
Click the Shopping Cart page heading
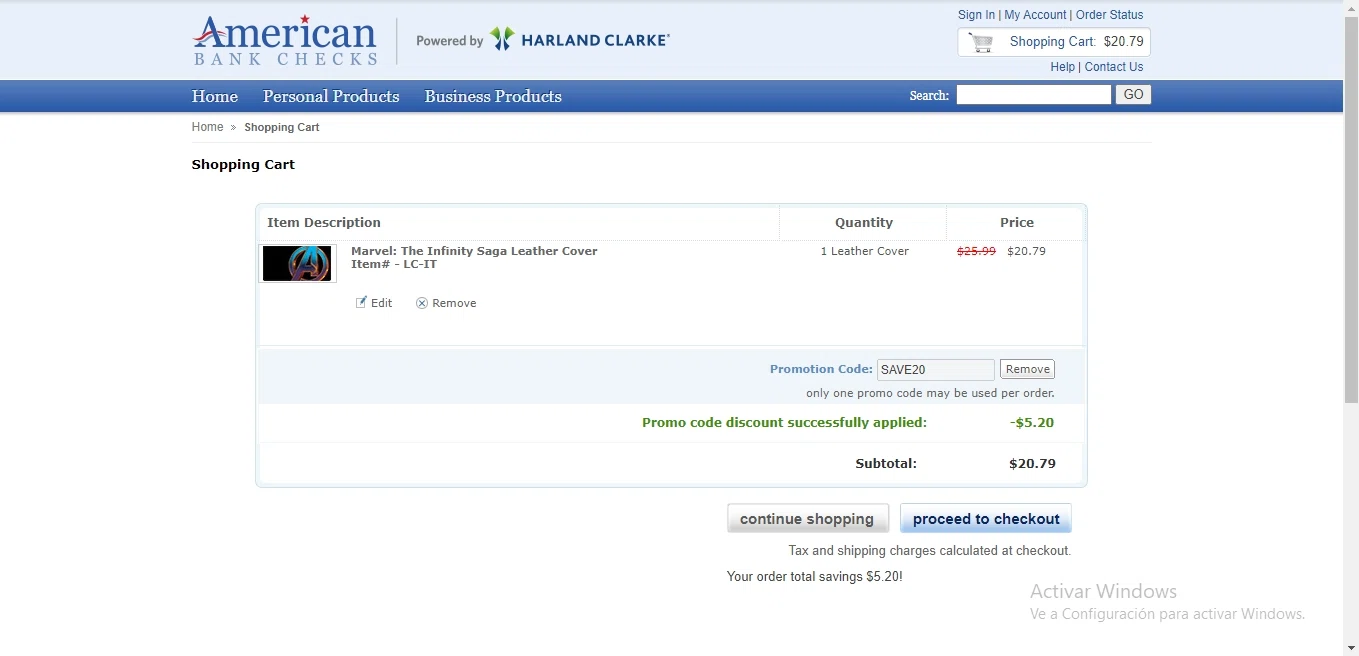pos(243,164)
